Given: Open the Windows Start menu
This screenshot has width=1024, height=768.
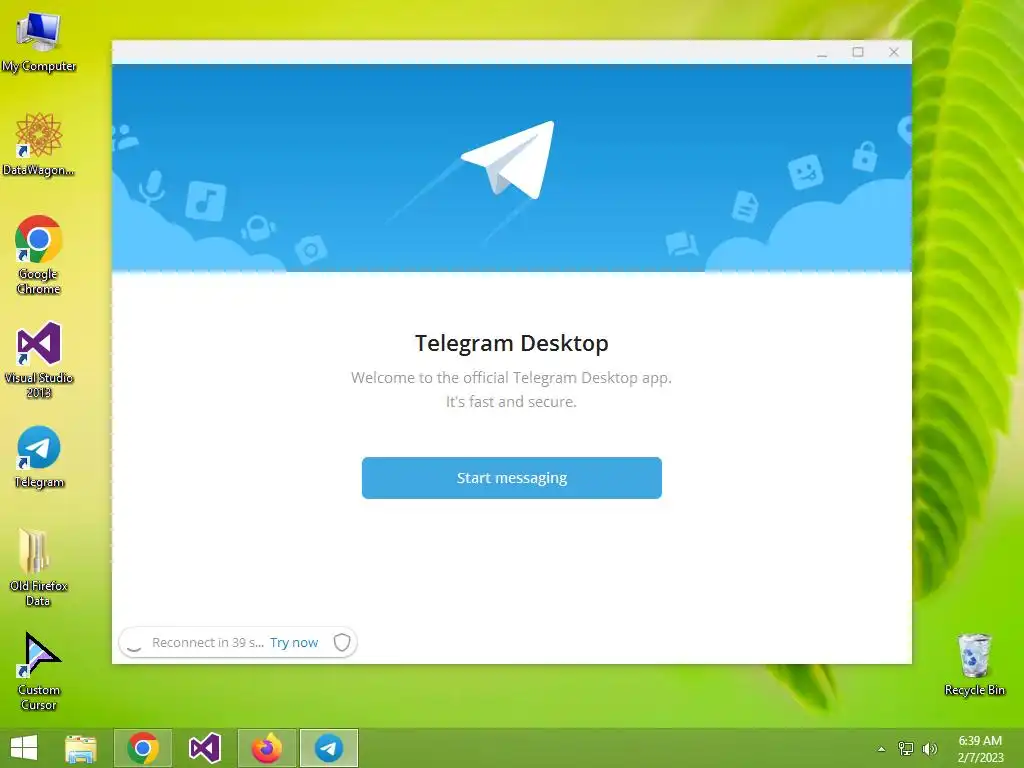Looking at the screenshot, I should point(24,748).
